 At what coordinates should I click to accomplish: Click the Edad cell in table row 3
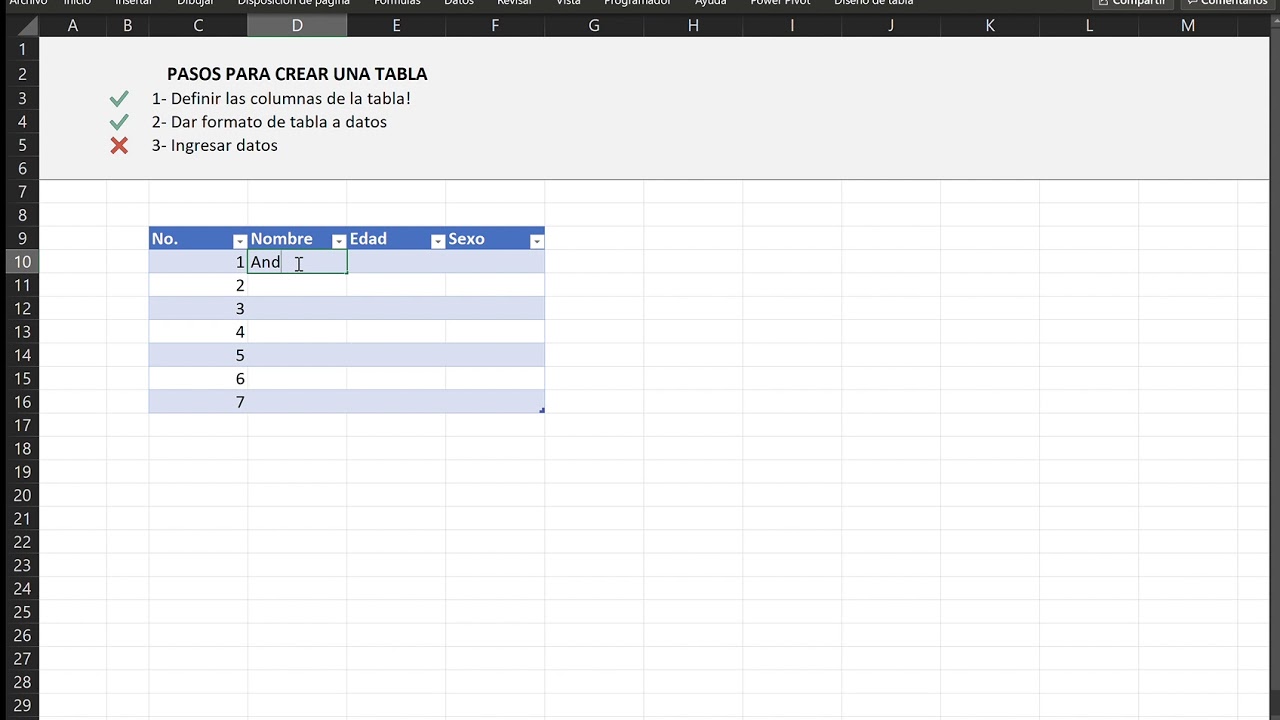pos(396,309)
